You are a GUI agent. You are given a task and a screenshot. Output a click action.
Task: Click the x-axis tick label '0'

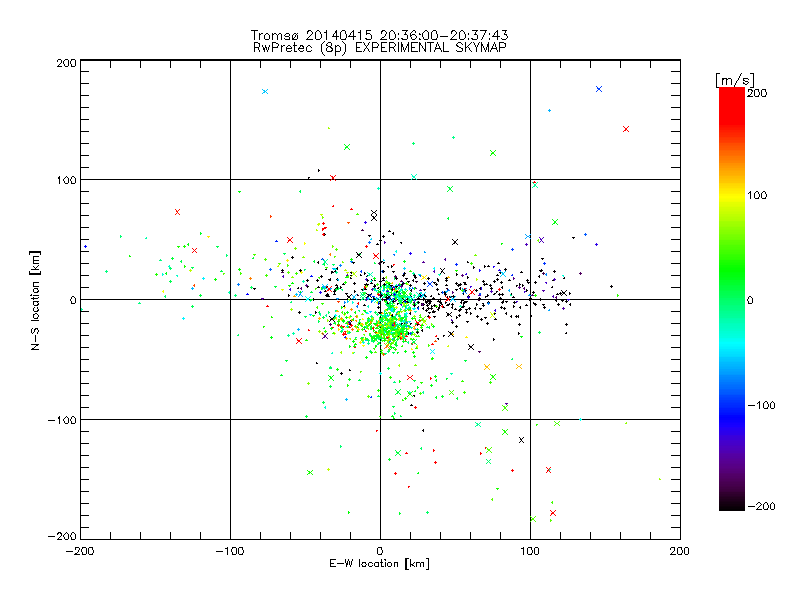[380, 551]
